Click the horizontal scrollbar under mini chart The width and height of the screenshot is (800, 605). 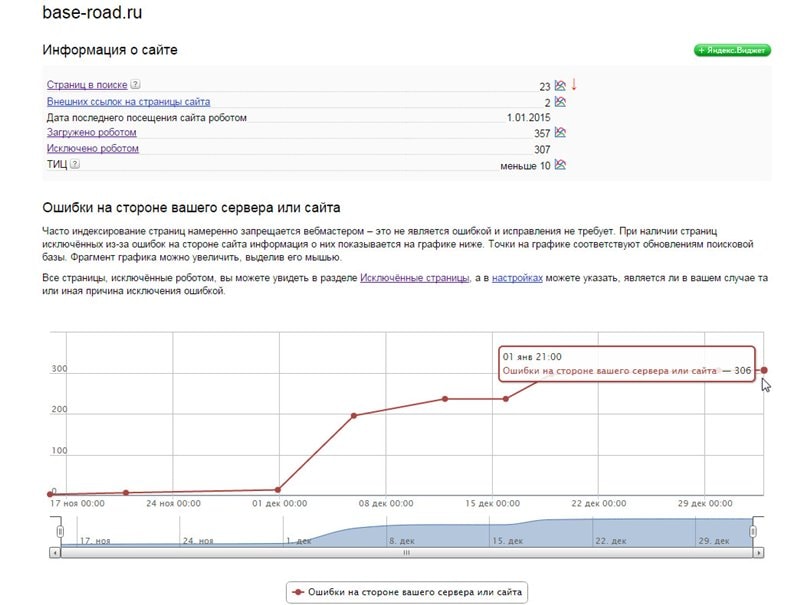tap(406, 552)
